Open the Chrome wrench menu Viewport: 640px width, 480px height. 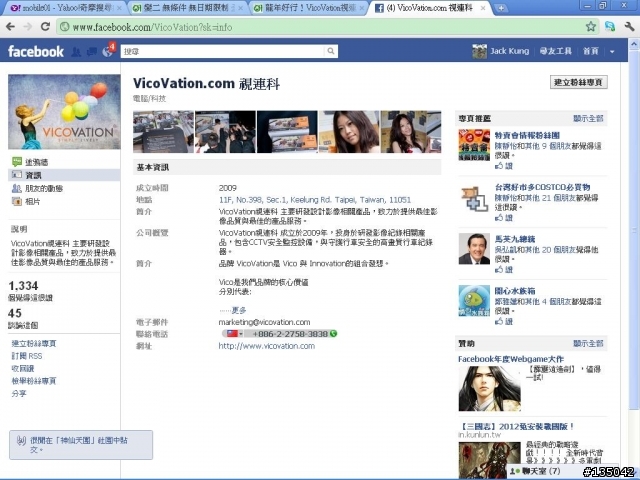point(629,27)
